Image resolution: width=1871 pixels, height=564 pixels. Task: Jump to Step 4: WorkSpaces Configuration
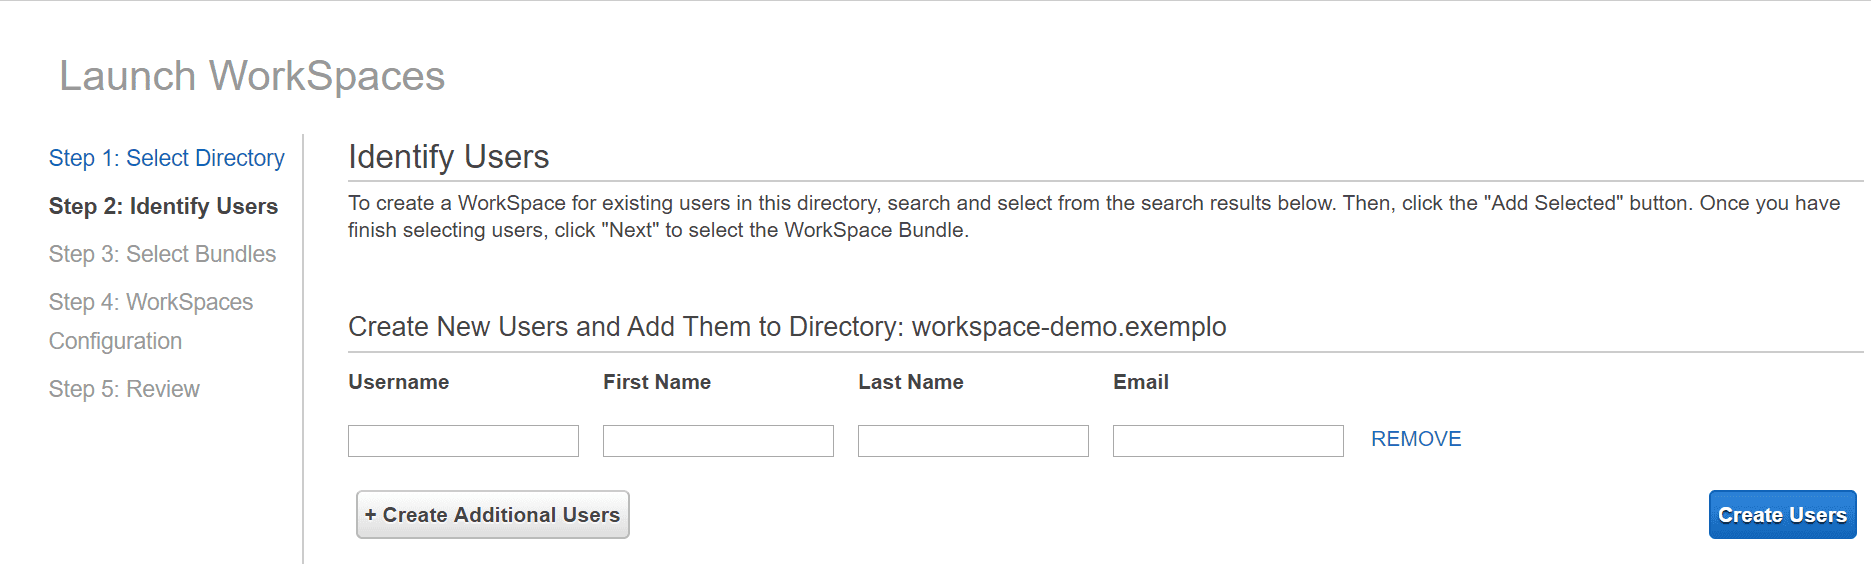150,320
